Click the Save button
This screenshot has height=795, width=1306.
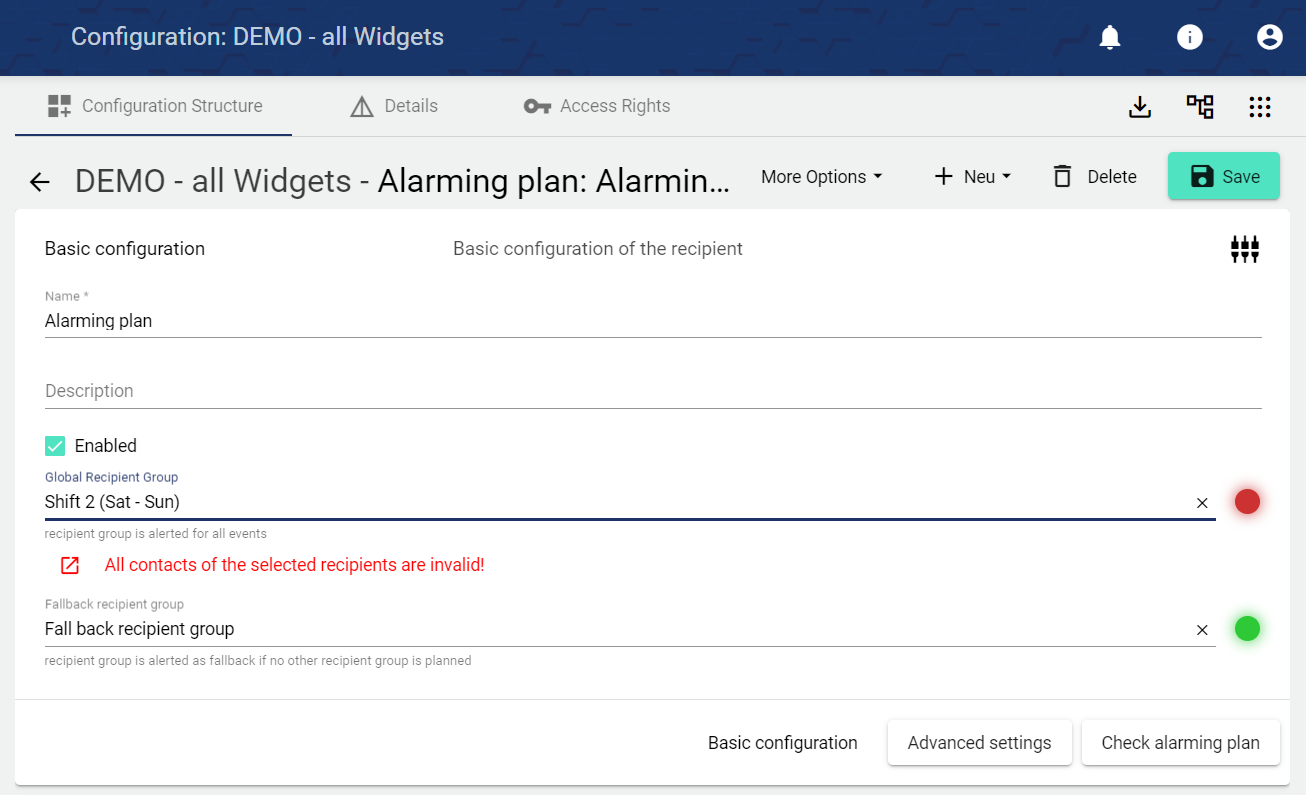pos(1224,177)
